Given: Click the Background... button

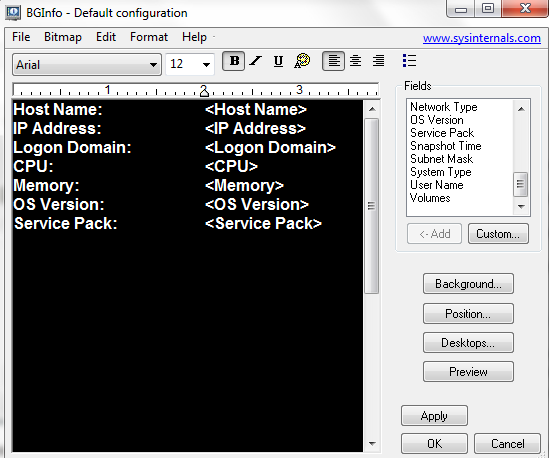Looking at the screenshot, I should coord(468,284).
